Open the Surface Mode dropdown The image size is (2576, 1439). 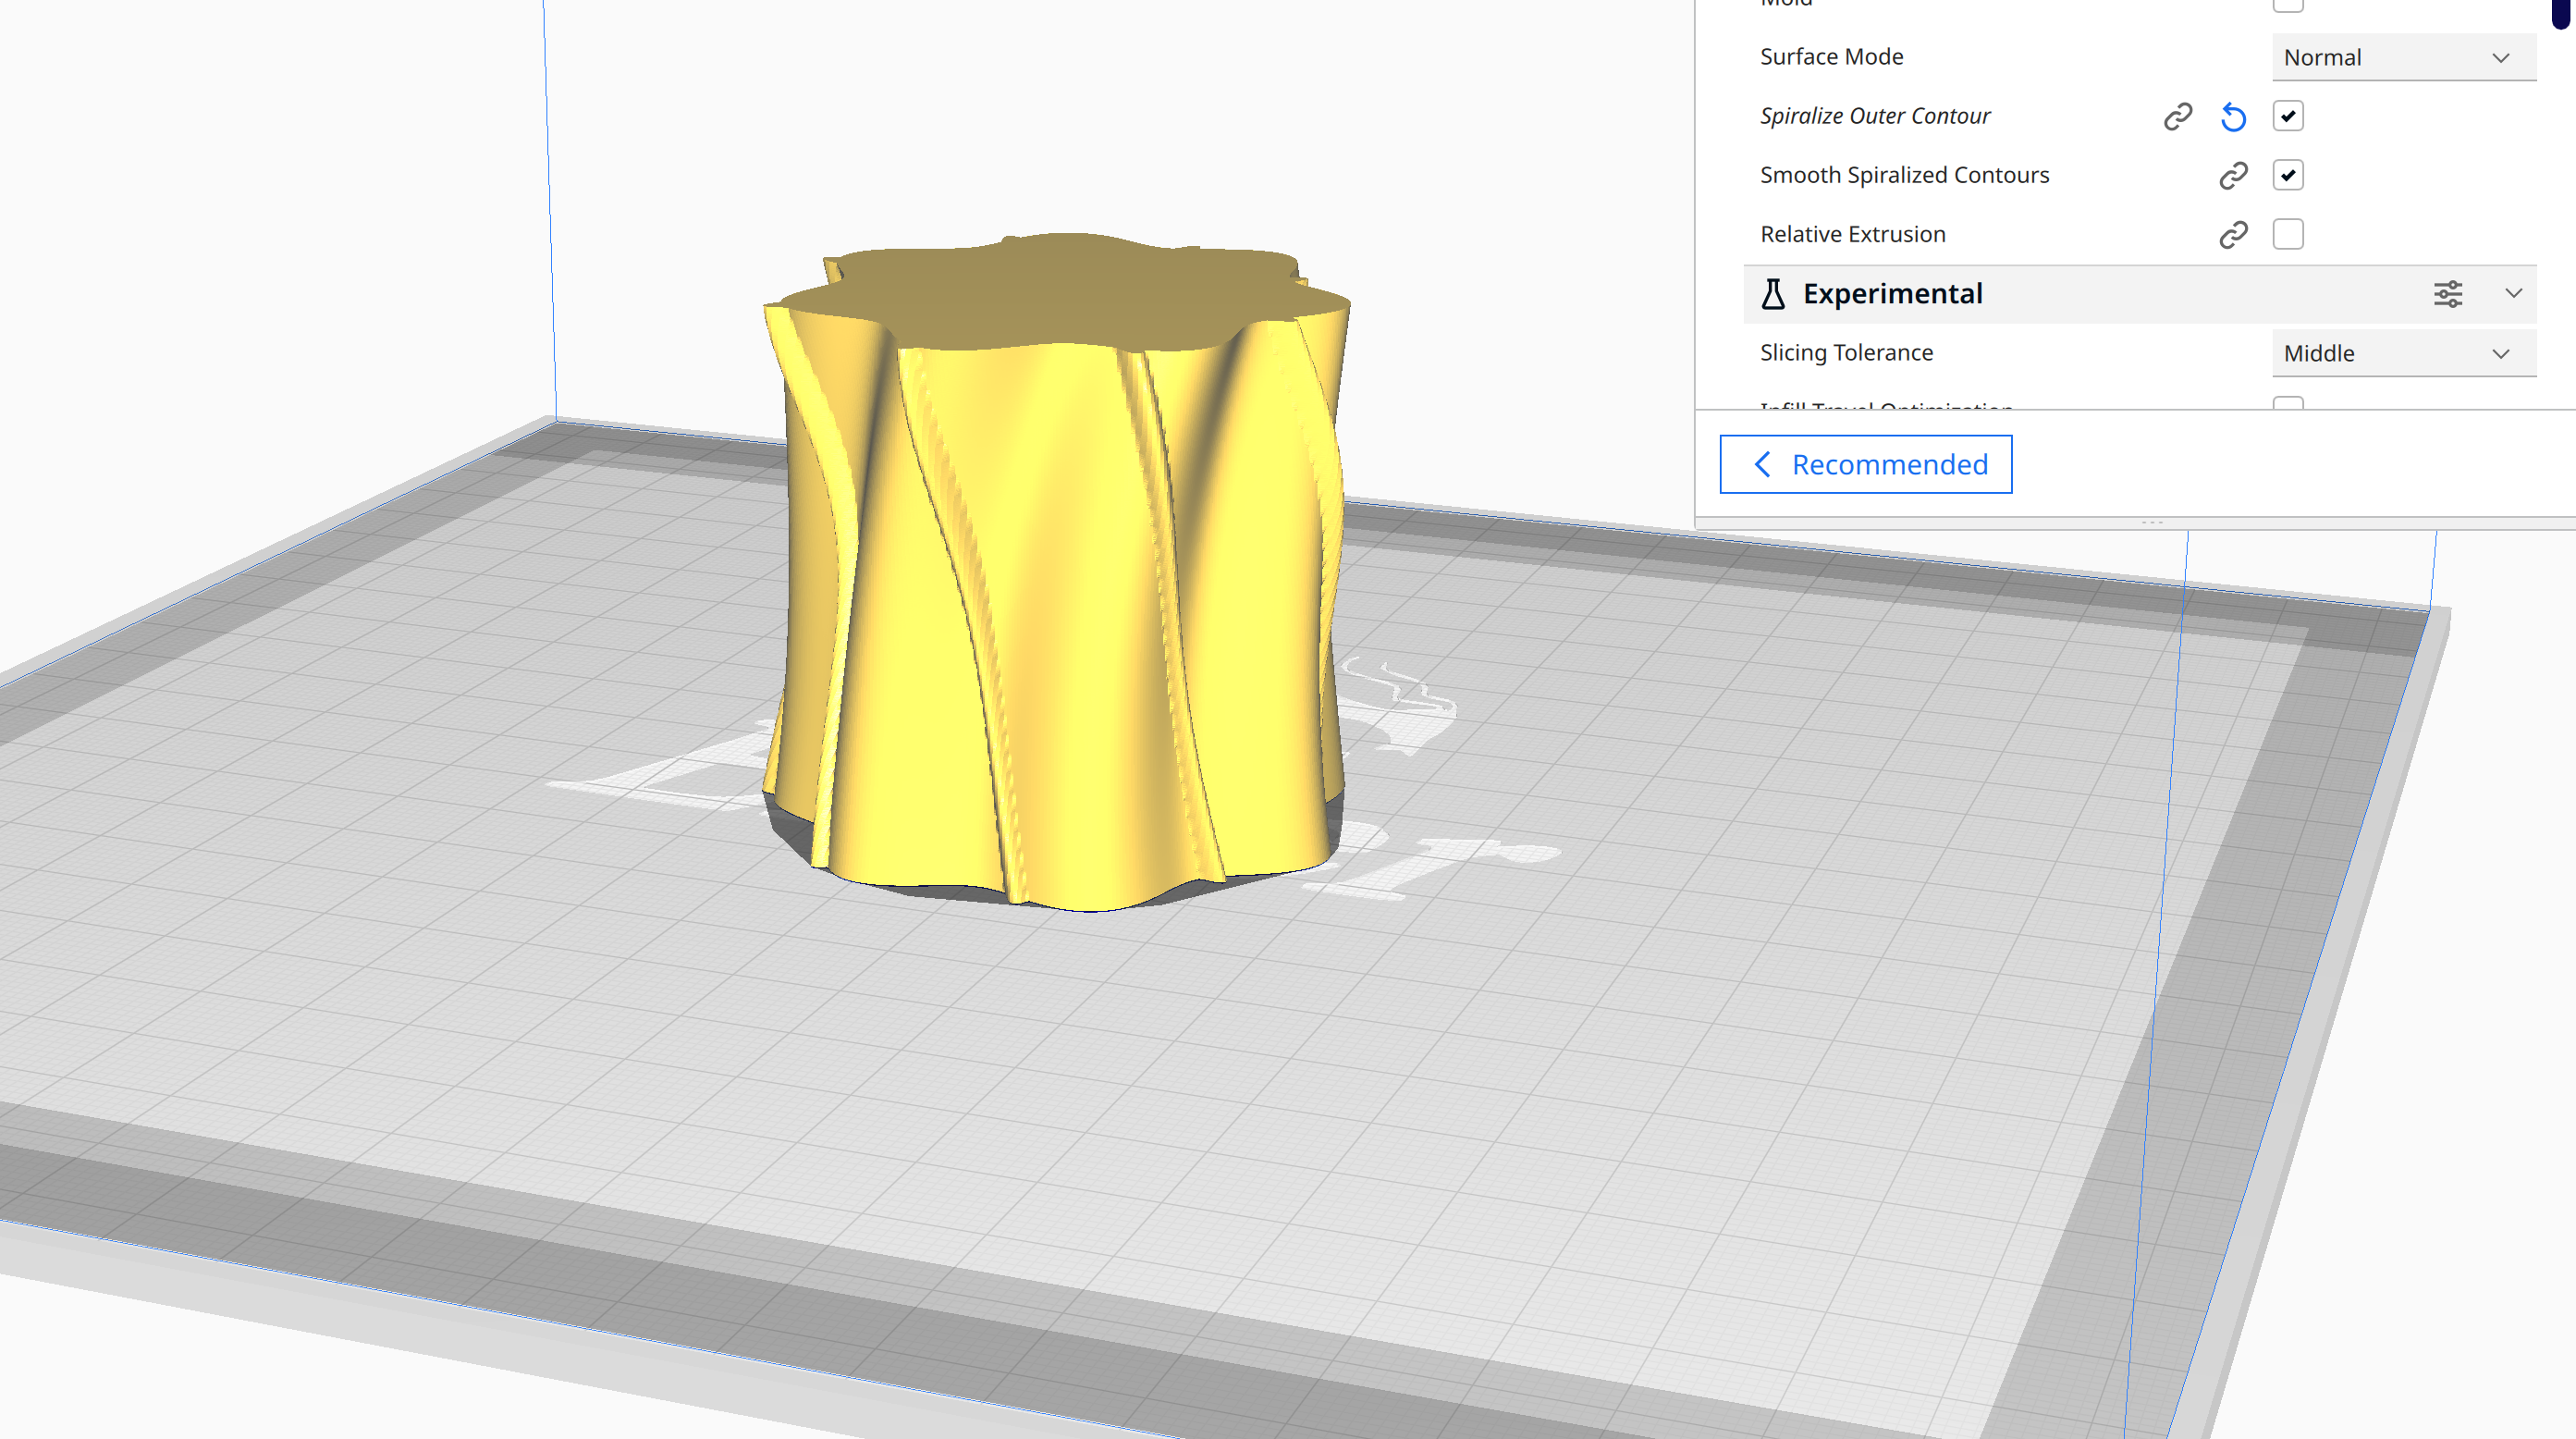[2403, 57]
